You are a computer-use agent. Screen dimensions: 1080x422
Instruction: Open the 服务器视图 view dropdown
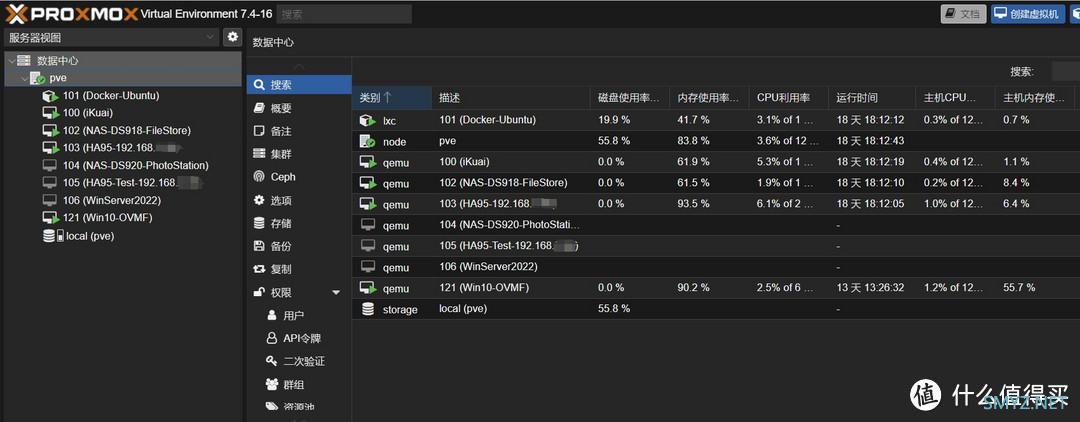coord(112,38)
